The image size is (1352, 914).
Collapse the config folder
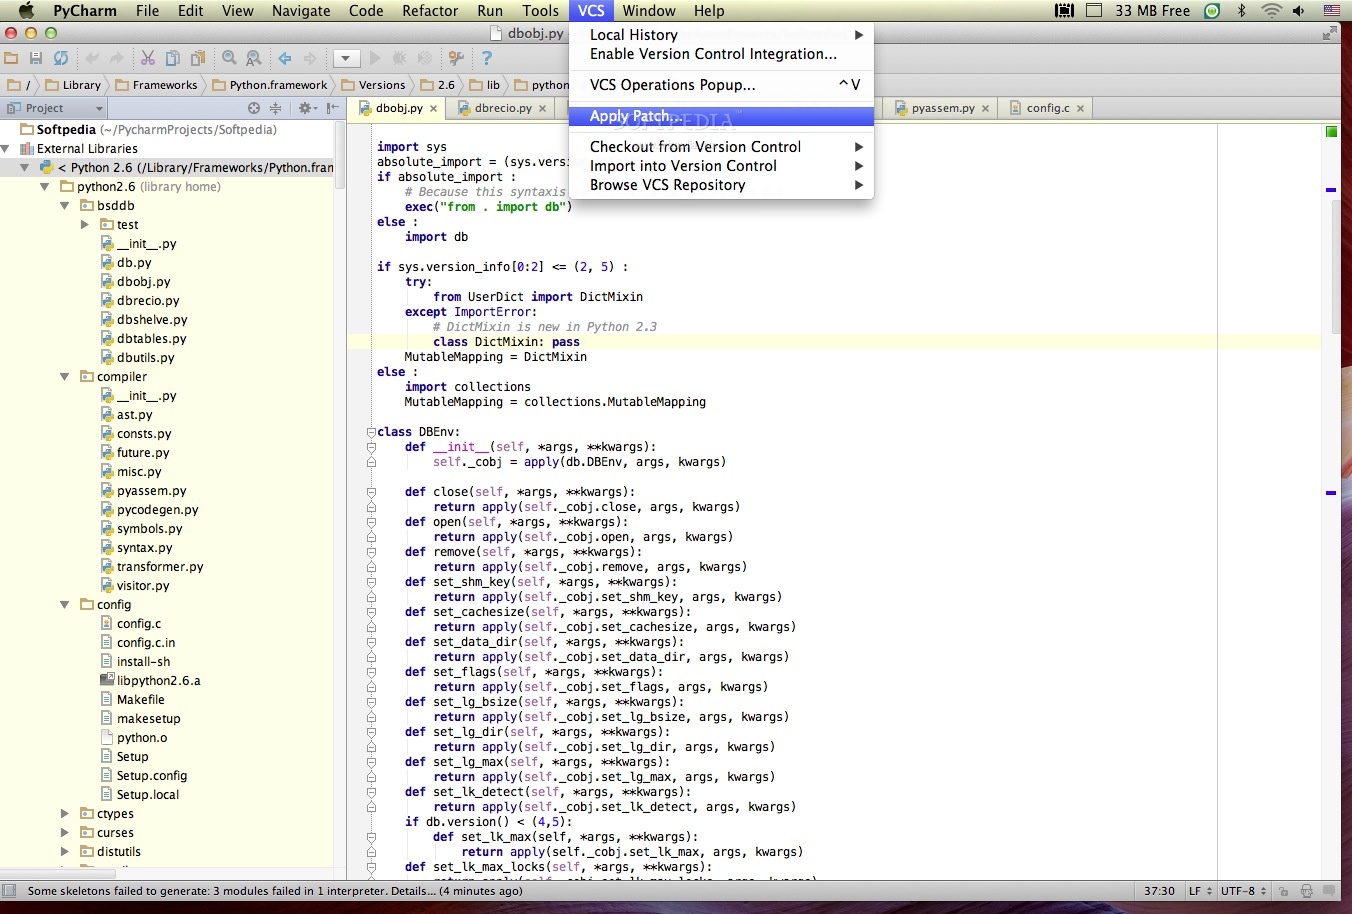pyautogui.click(x=65, y=604)
